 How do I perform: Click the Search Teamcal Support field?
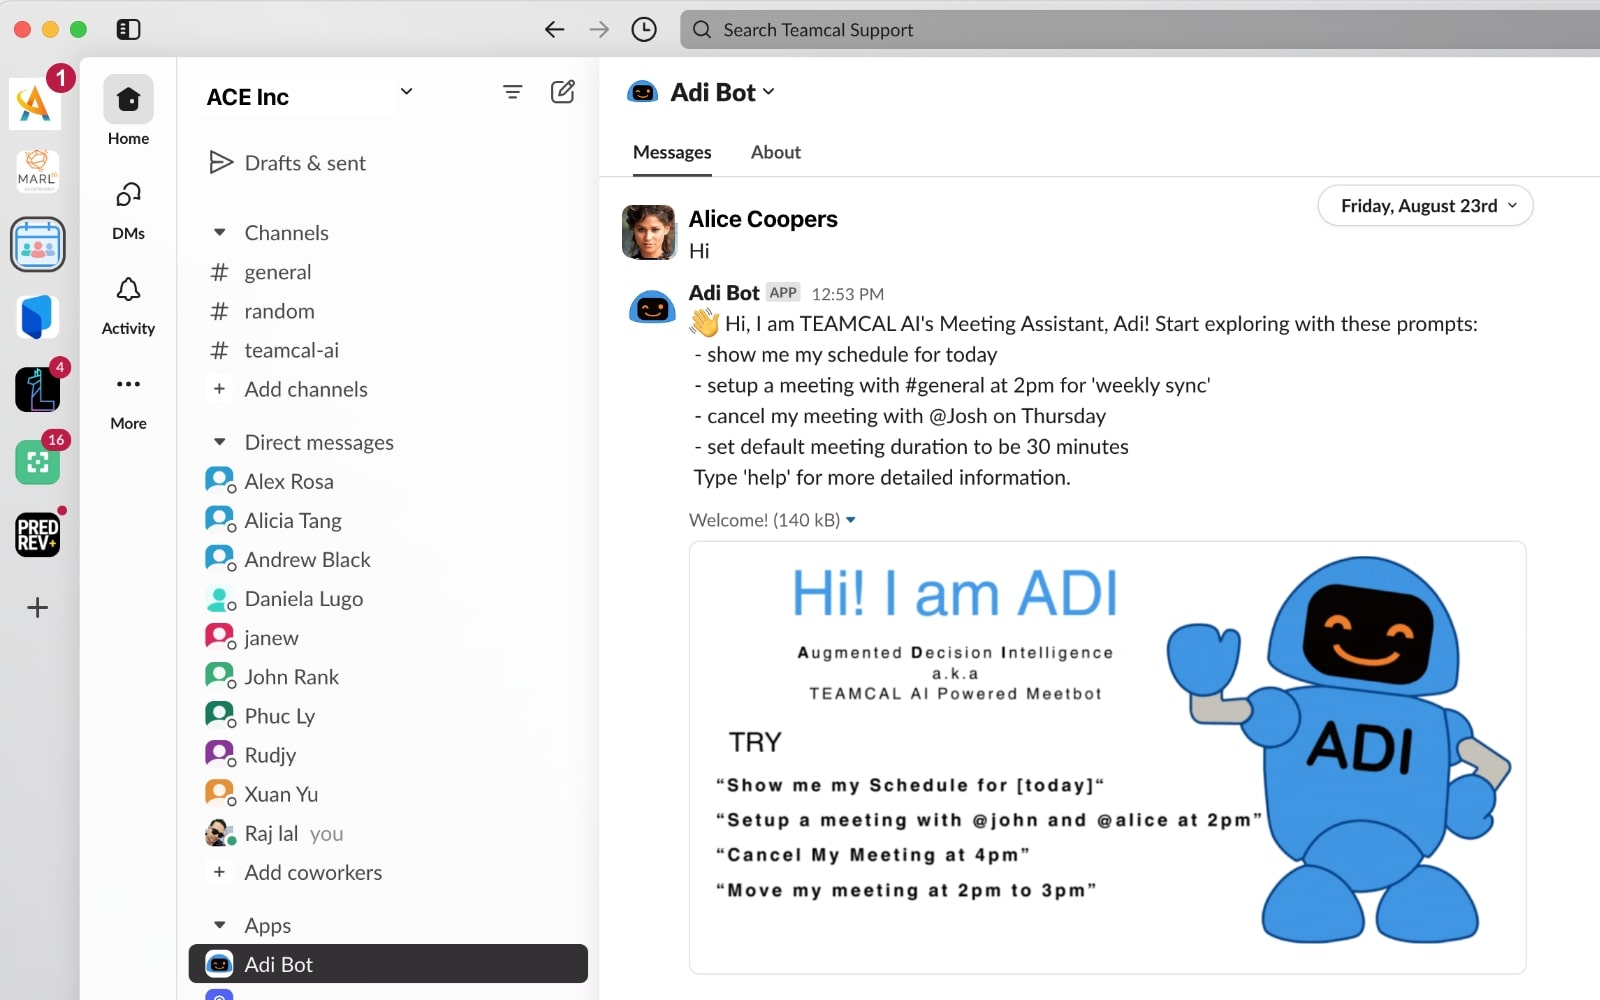coord(1140,30)
